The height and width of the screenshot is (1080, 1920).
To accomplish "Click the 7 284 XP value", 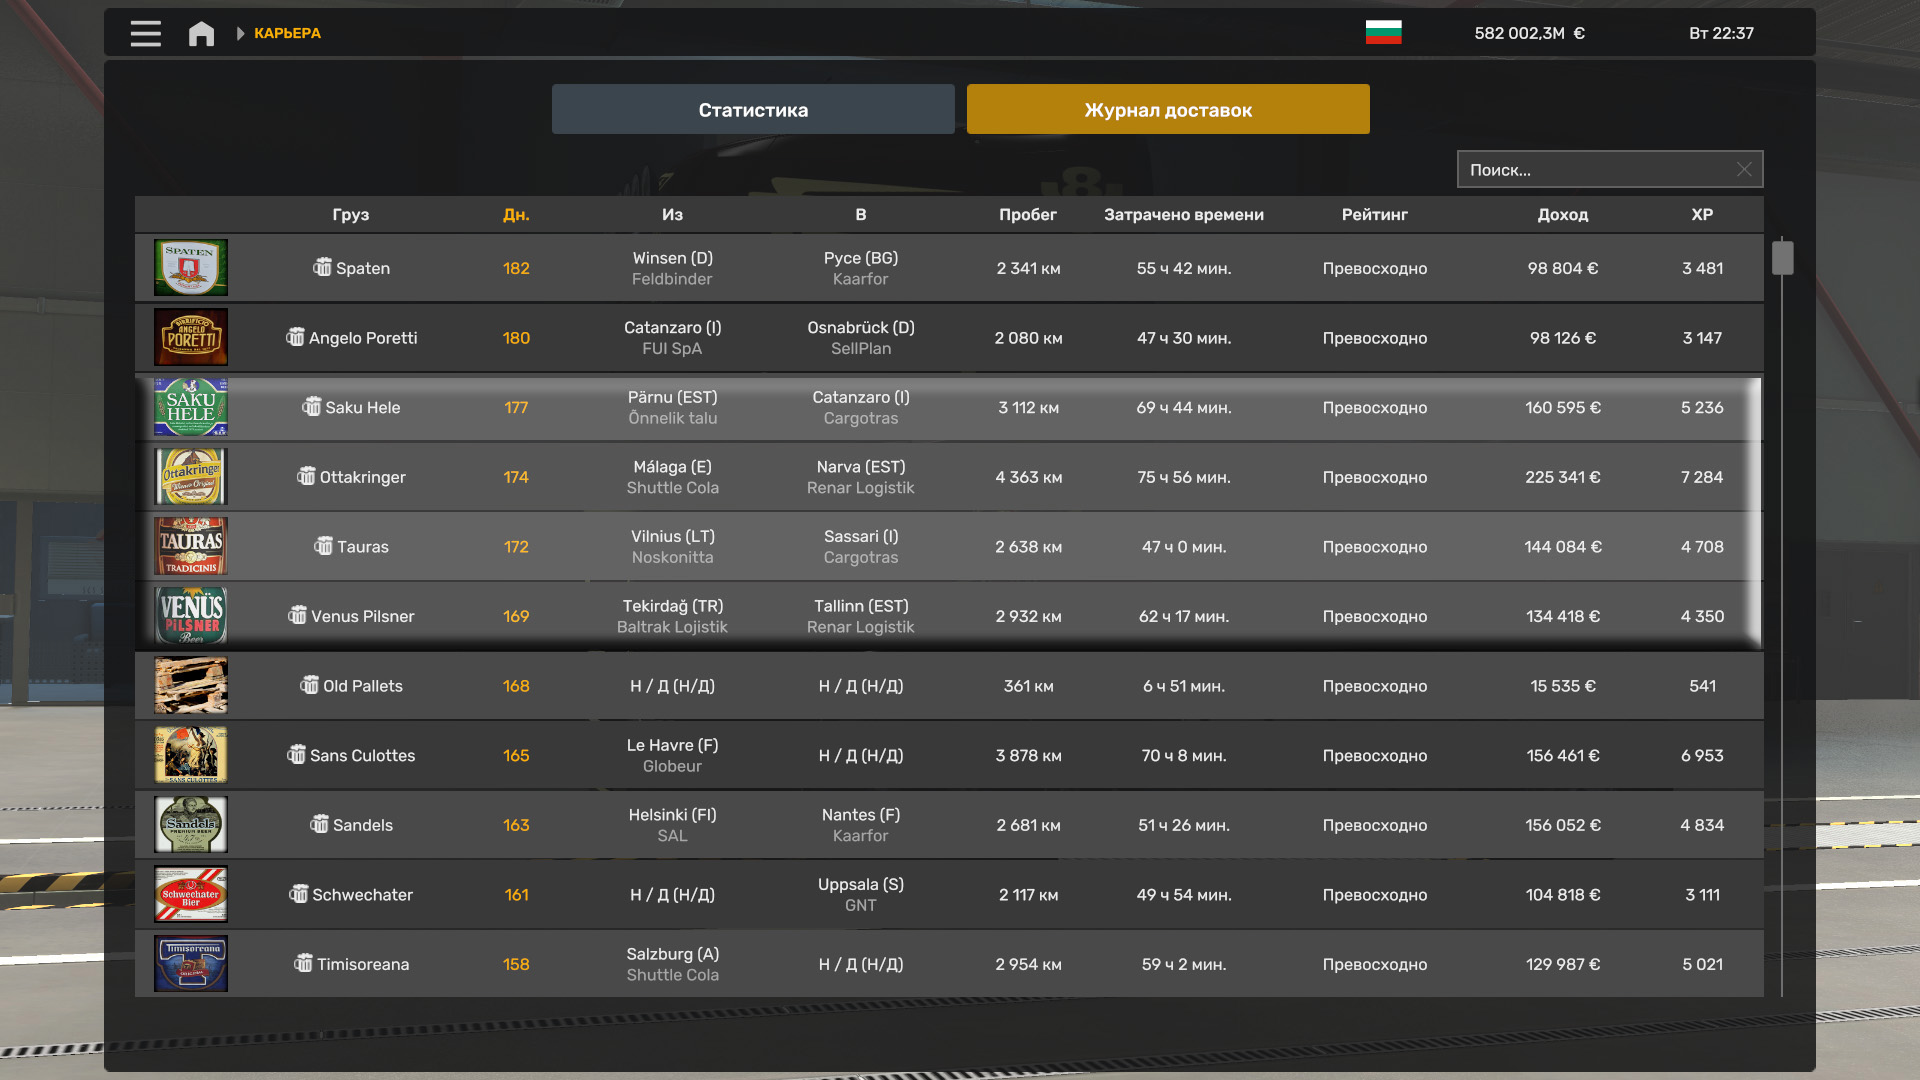I will pos(1702,477).
